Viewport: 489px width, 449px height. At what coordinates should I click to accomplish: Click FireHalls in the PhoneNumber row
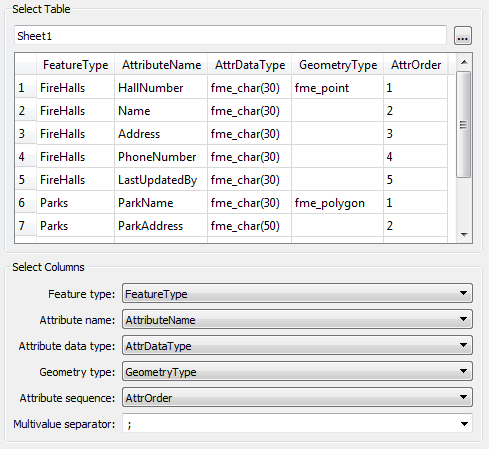point(75,157)
